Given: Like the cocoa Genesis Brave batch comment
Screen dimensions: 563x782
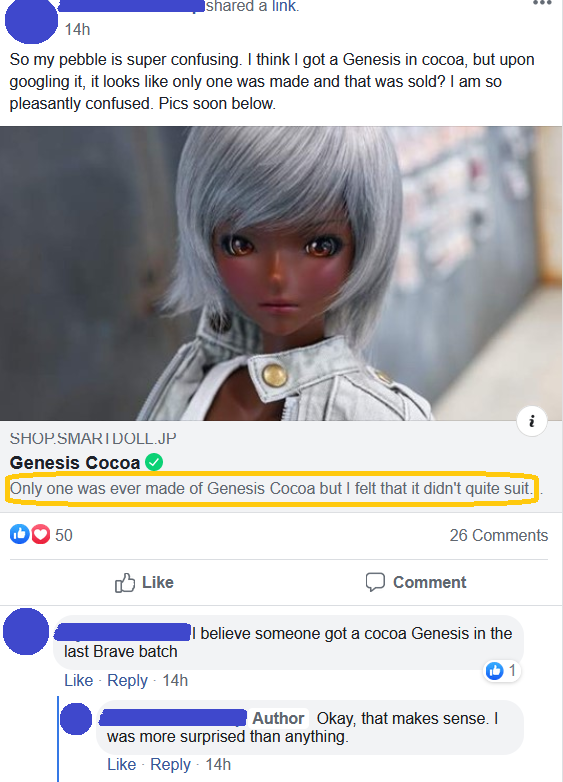Looking at the screenshot, I should (x=78, y=680).
